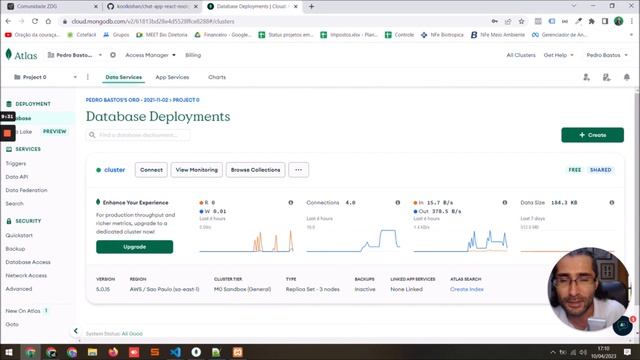Open new browser tab
The width and height of the screenshot is (640, 360).
coord(311,6)
